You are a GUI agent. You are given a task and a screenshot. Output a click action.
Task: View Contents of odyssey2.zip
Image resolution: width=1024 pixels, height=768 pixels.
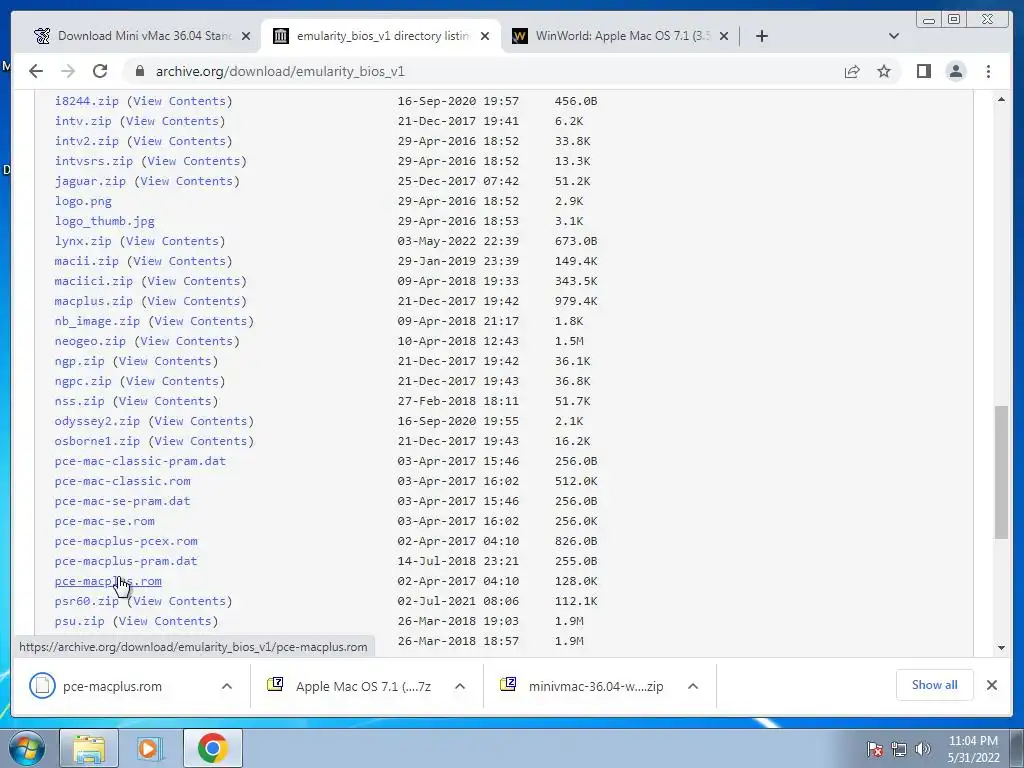click(x=202, y=421)
